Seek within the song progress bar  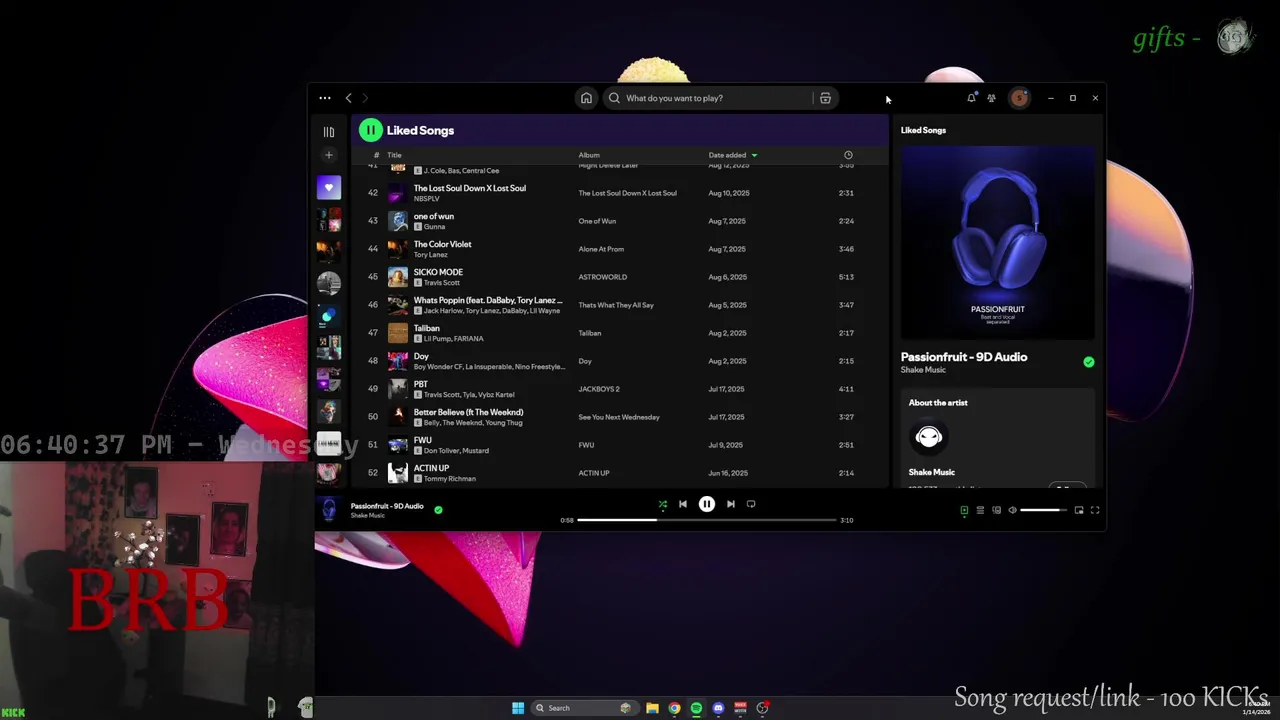[706, 520]
